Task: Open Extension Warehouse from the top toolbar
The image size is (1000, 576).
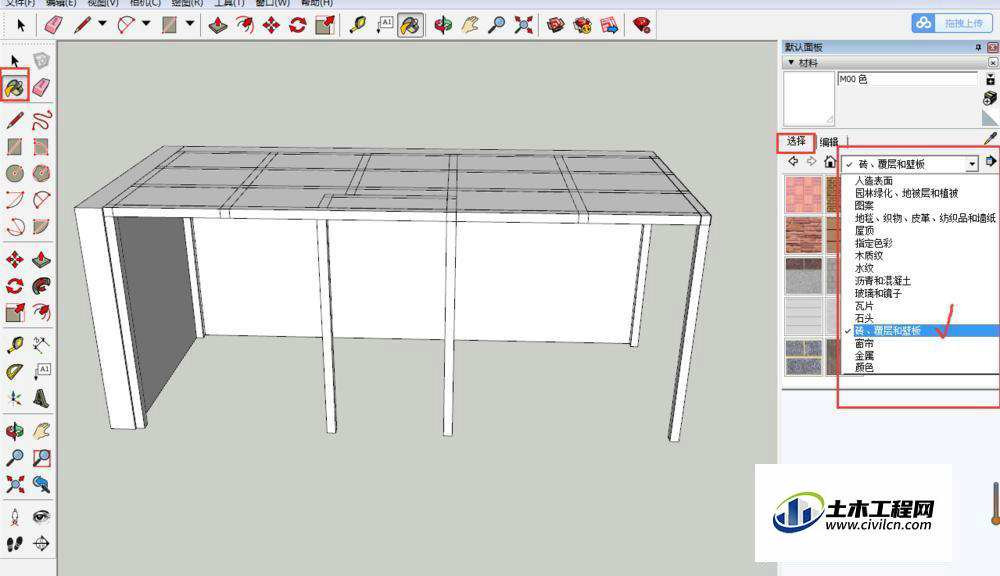Action: pos(582,26)
